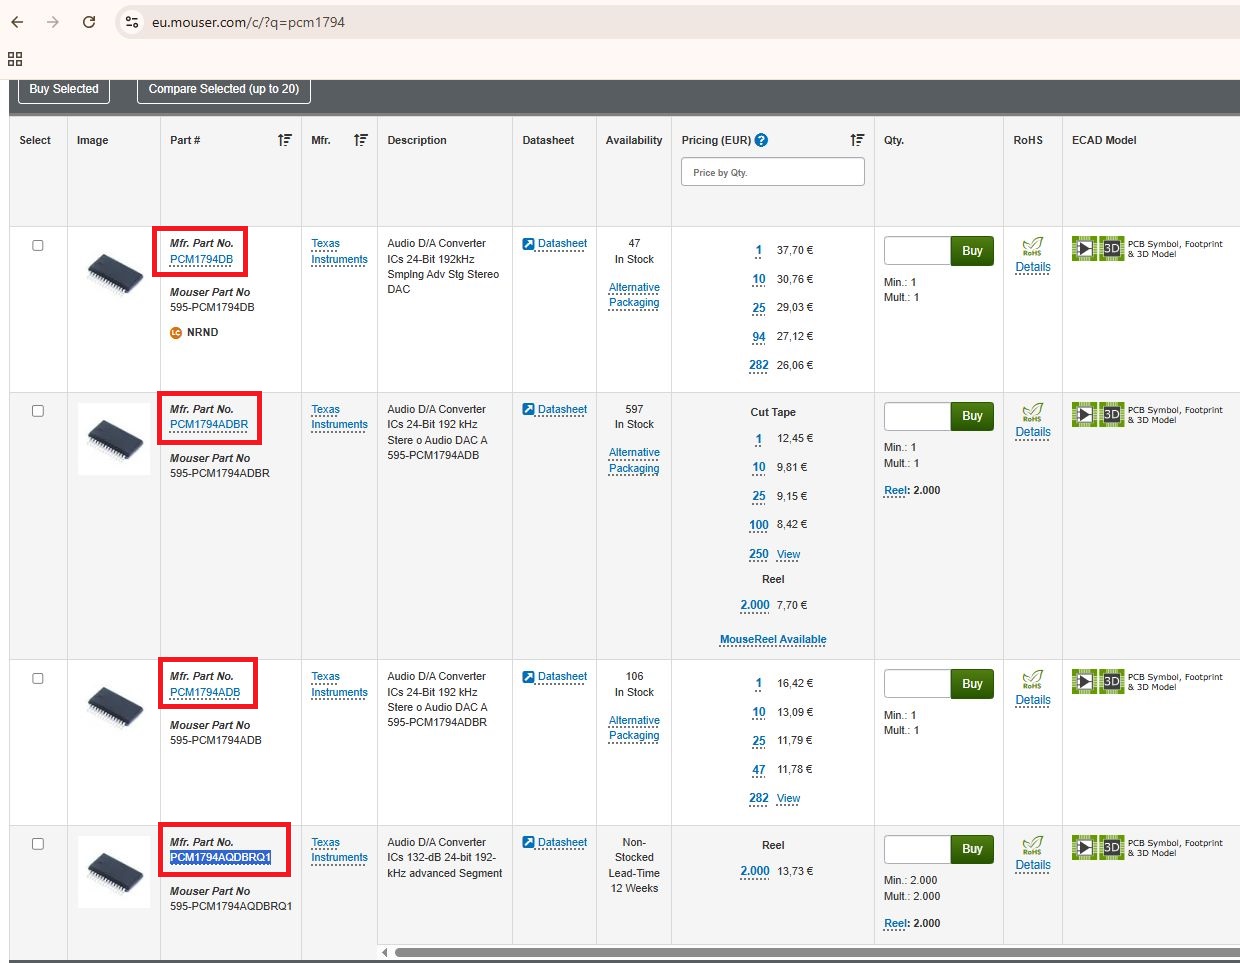Click quantity input field for PCM1794ADBR
The height and width of the screenshot is (963, 1240).
tap(917, 416)
